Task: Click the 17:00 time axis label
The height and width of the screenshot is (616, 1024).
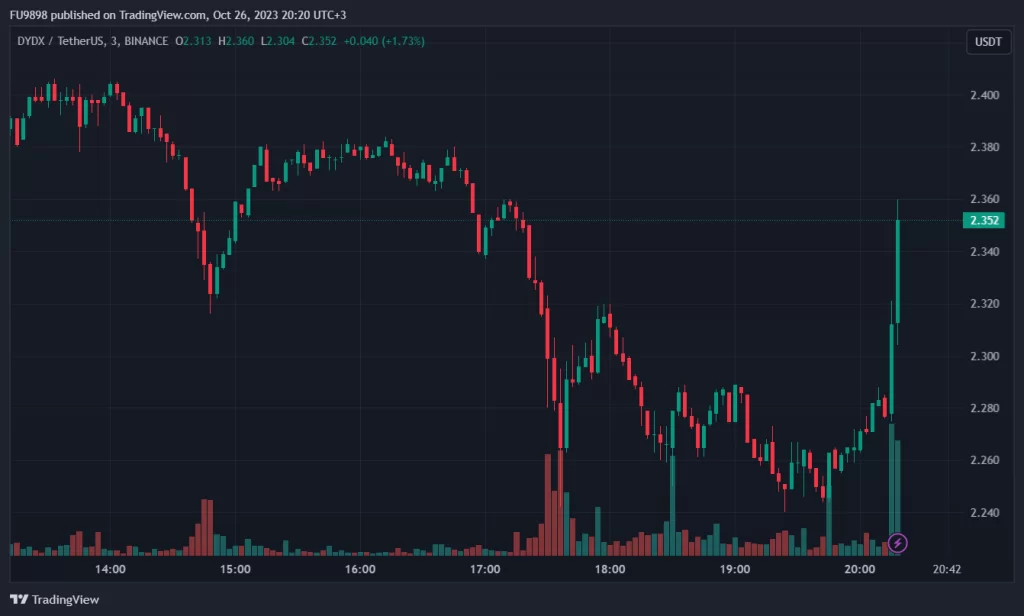Action: pyautogui.click(x=484, y=569)
